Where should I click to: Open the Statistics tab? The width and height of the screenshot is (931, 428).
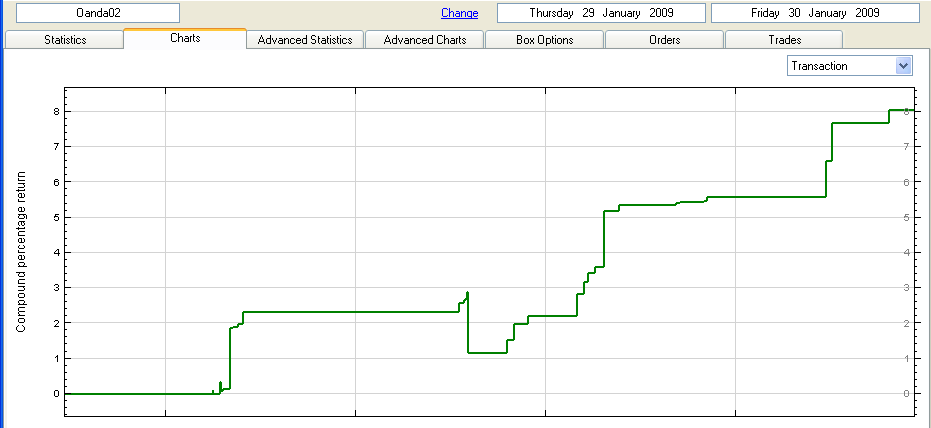[x=65, y=40]
